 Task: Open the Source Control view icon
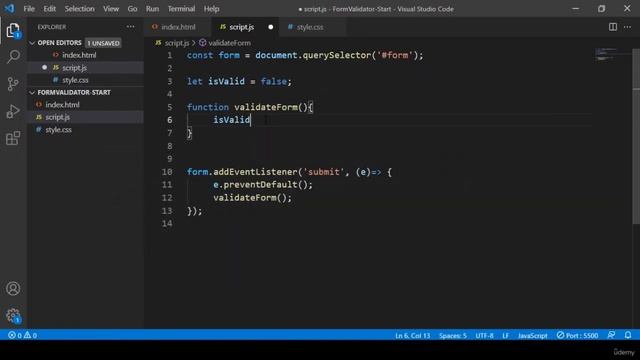(x=13, y=84)
